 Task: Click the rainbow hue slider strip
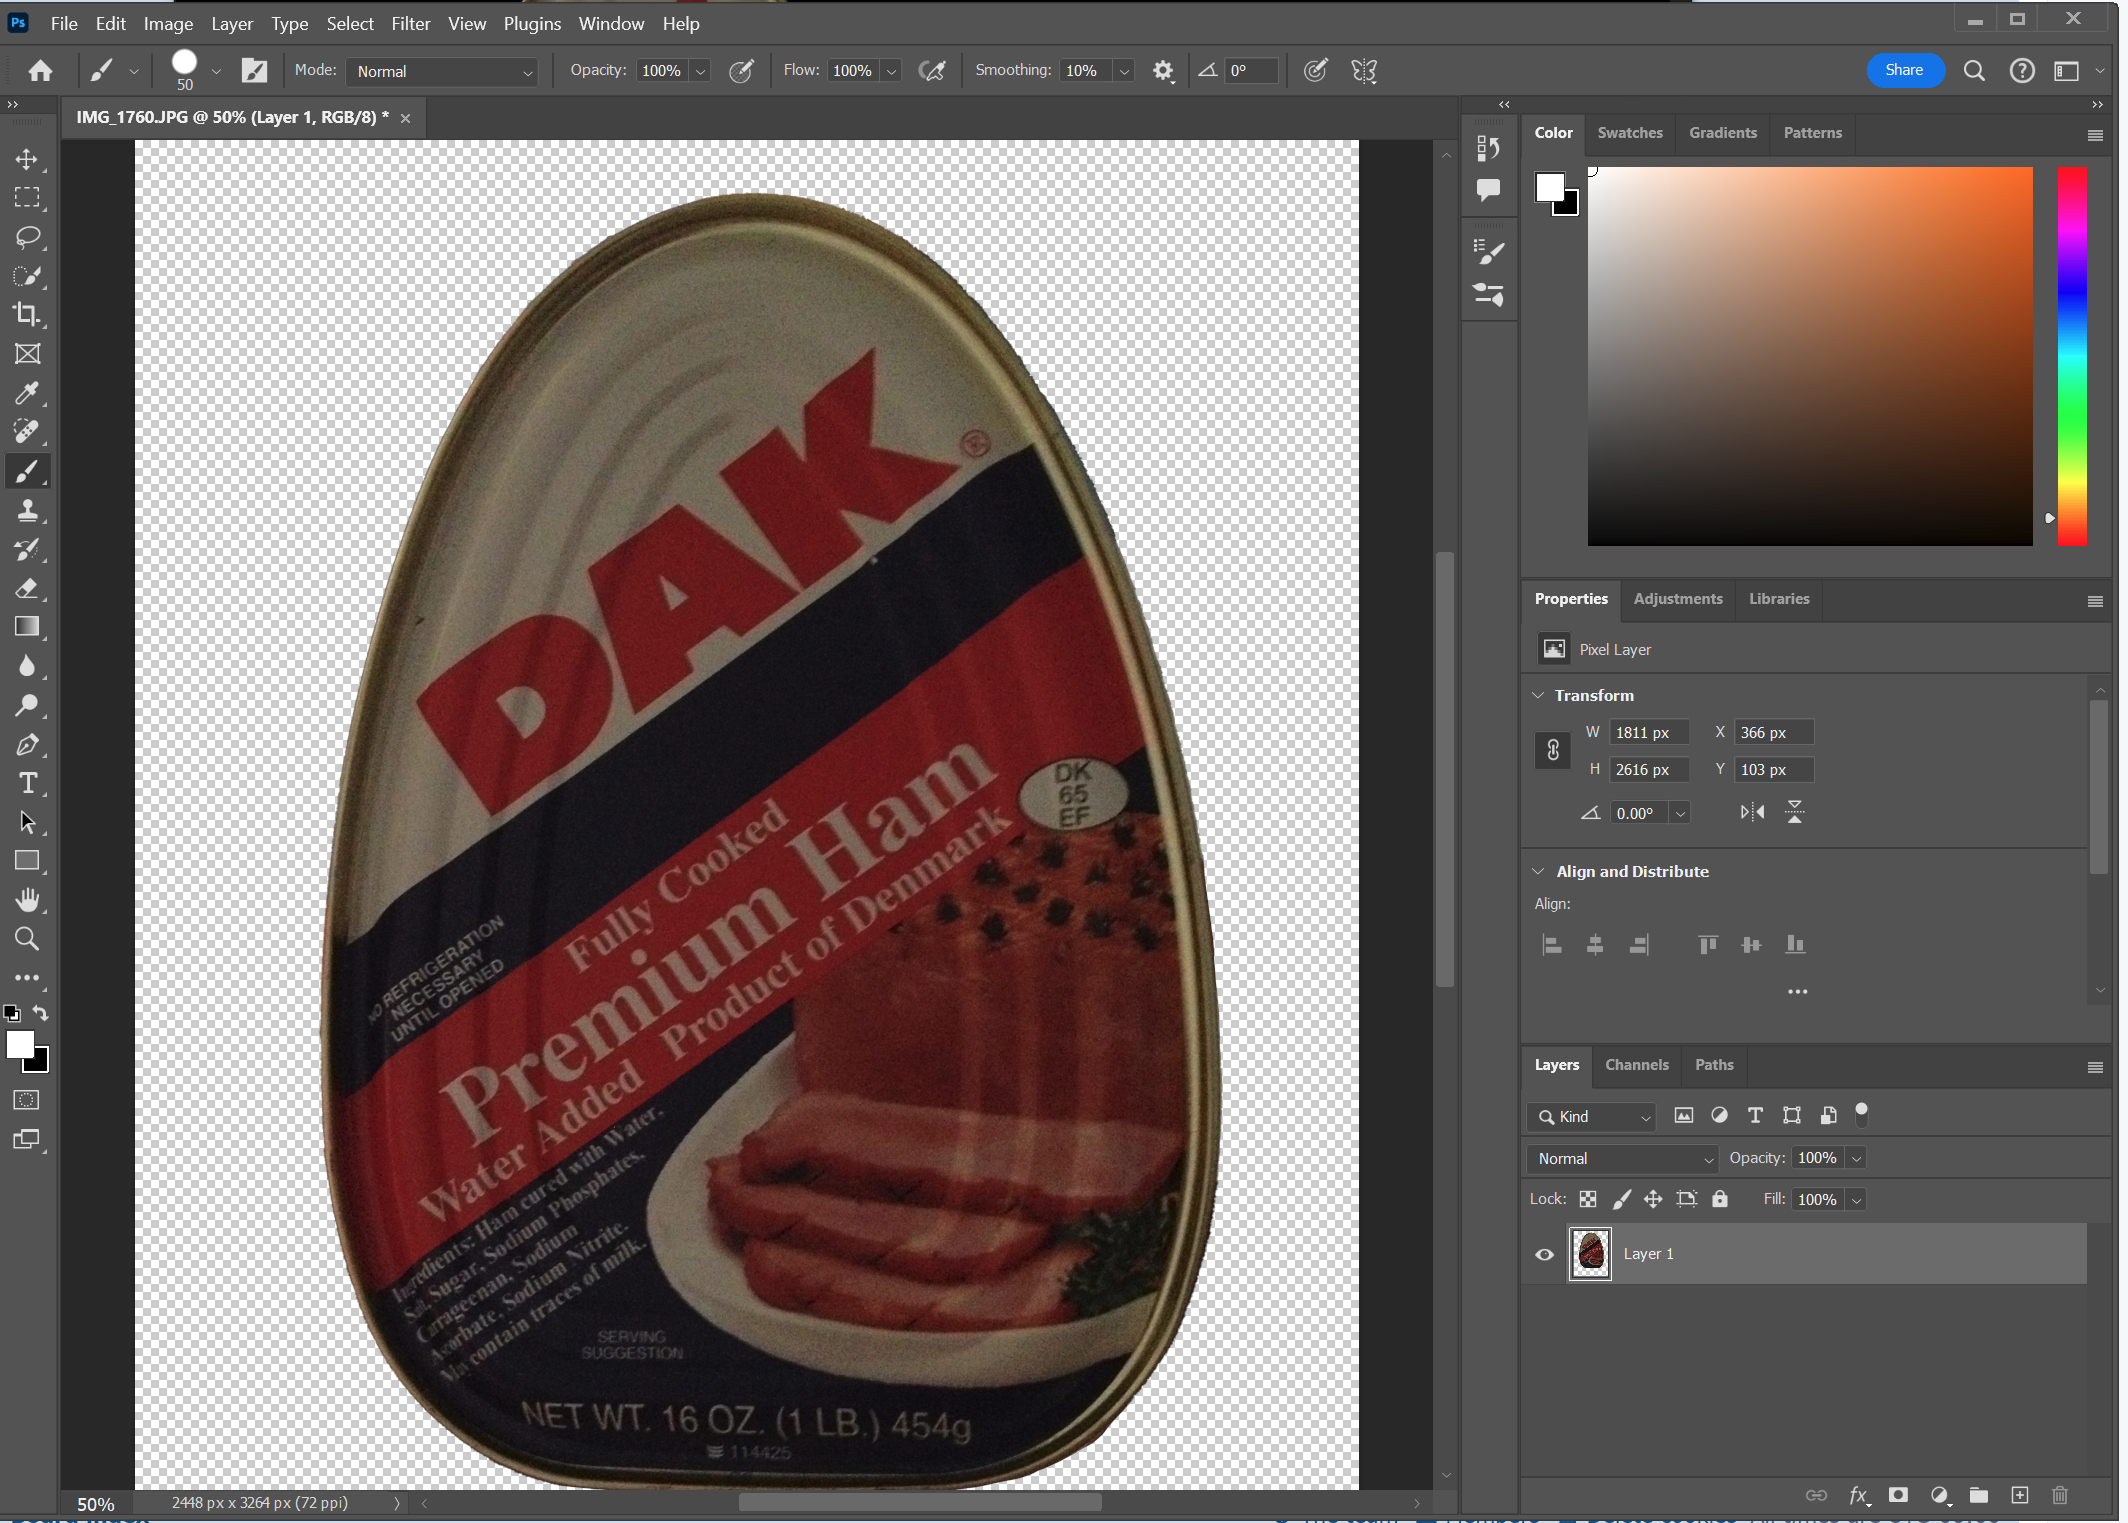pyautogui.click(x=2071, y=355)
